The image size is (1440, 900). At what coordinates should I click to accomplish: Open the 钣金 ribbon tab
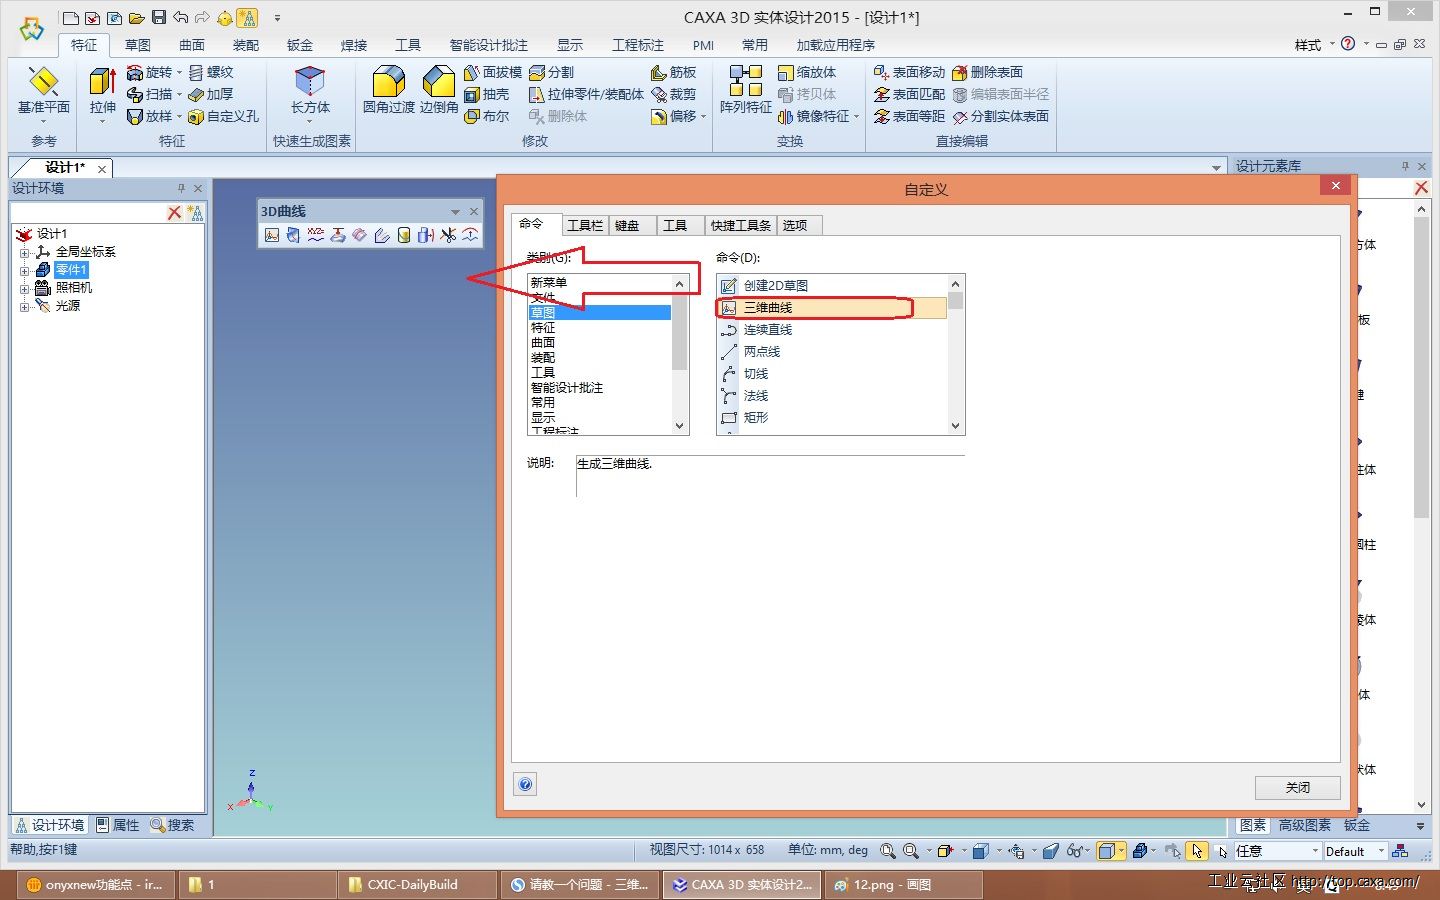[299, 45]
